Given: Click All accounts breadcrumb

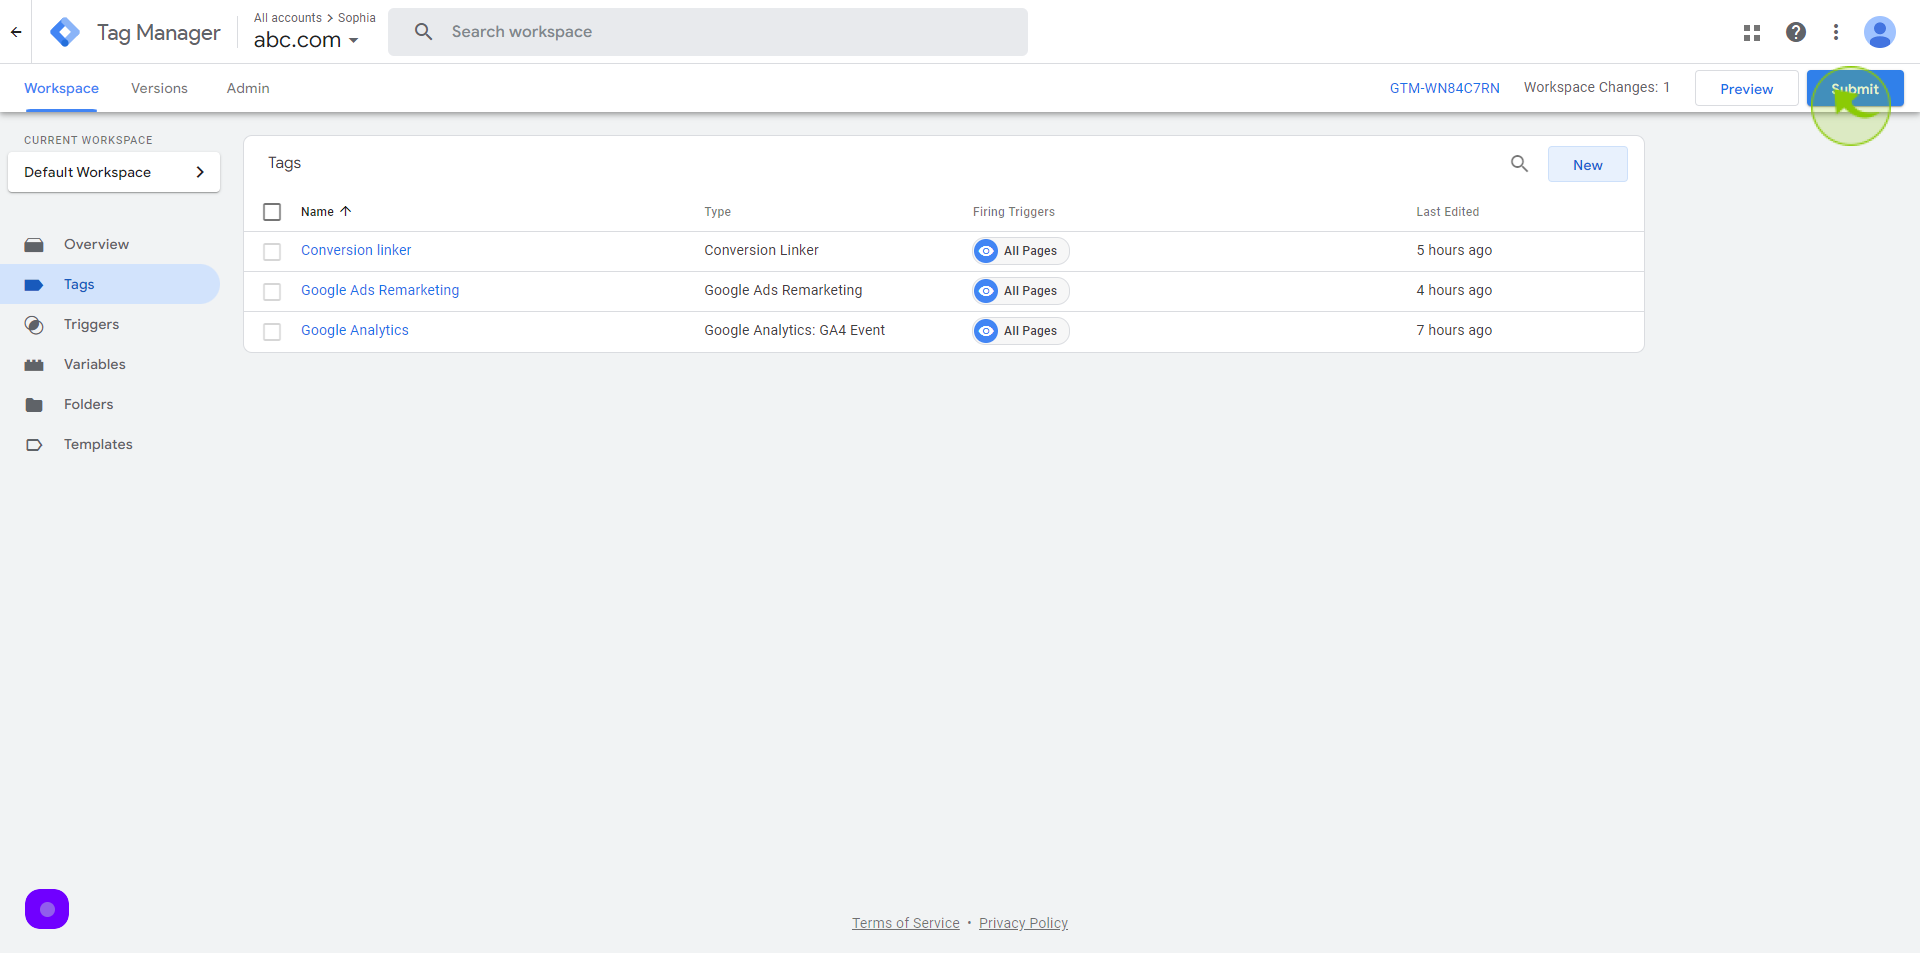Looking at the screenshot, I should 288,18.
